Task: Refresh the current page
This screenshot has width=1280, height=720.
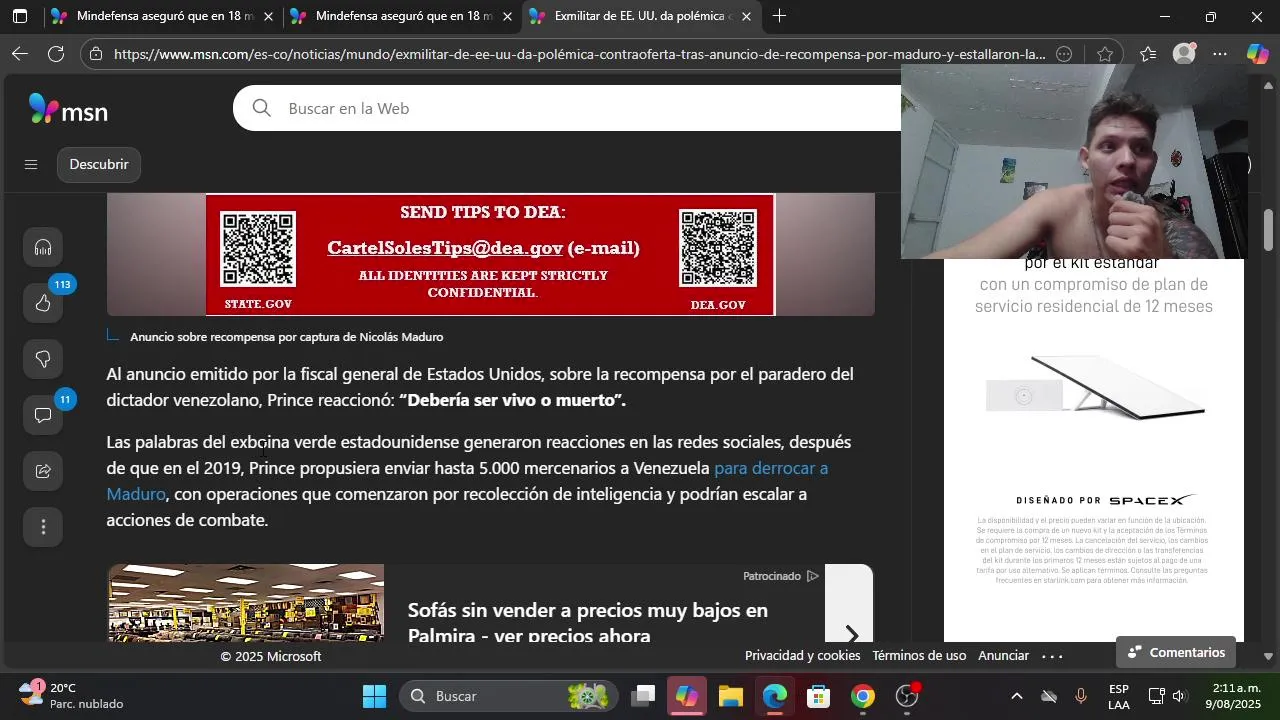Action: click(x=56, y=54)
